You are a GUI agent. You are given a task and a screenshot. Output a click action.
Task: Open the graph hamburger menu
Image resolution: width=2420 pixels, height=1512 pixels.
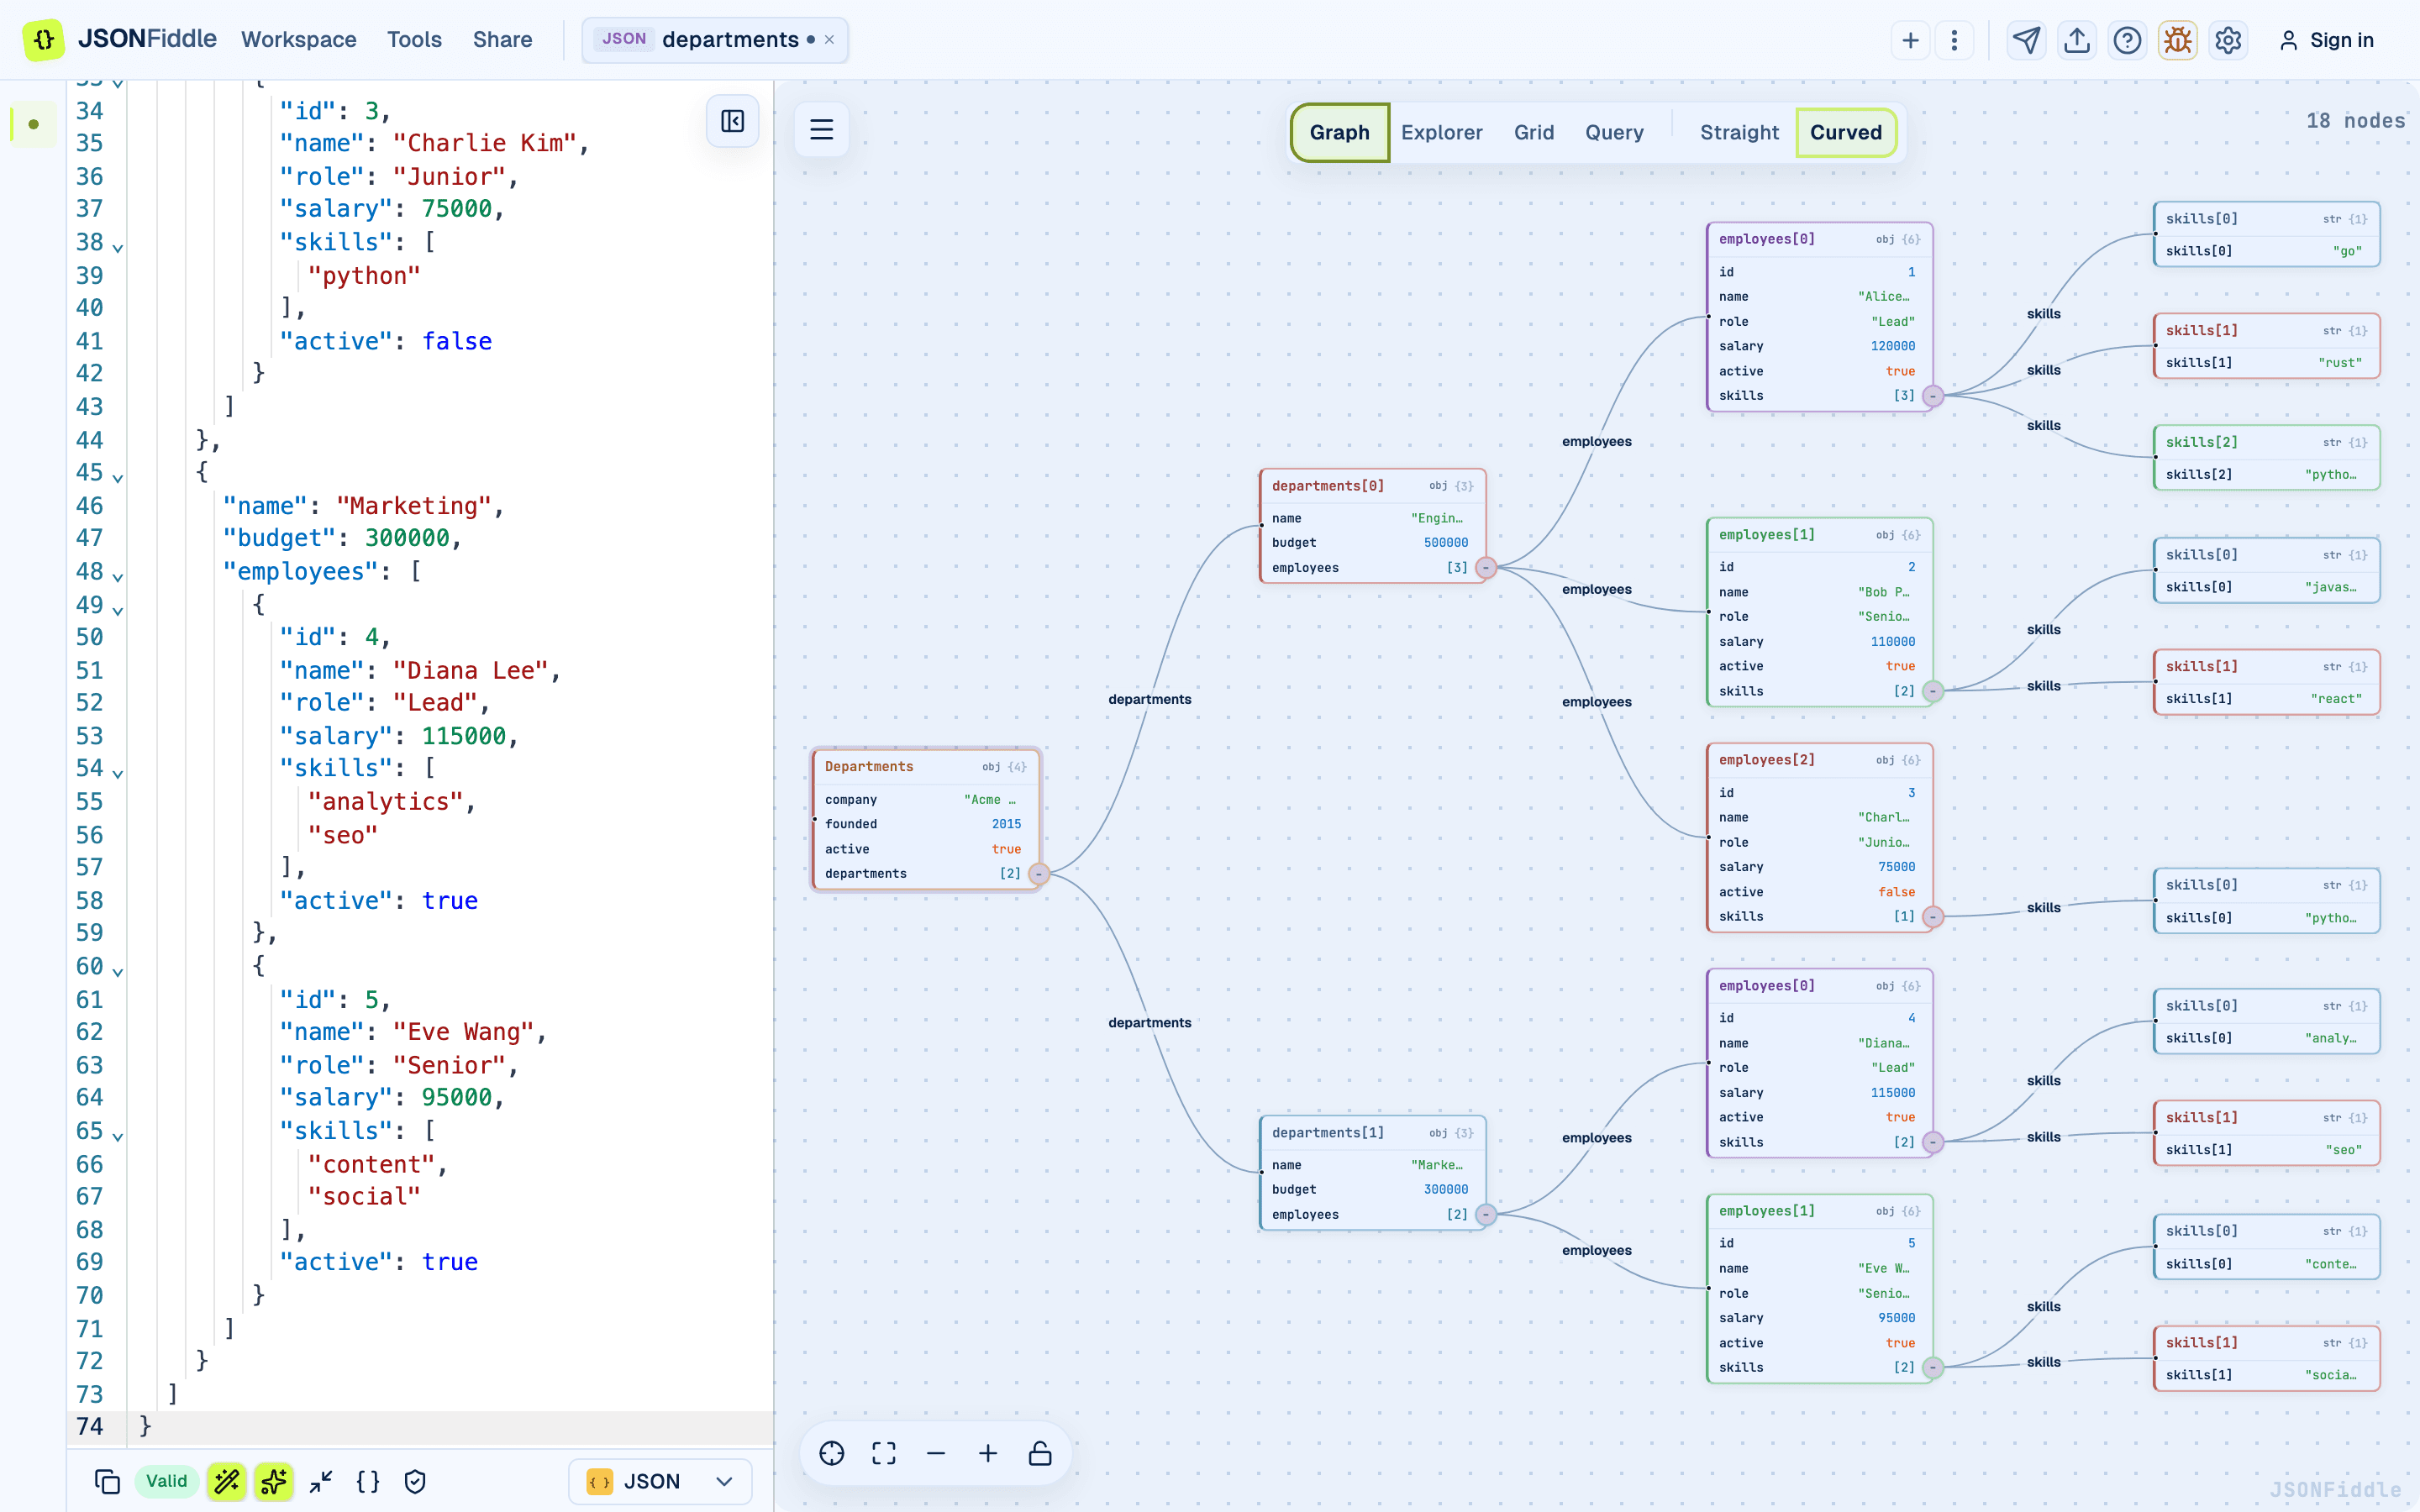click(x=821, y=130)
